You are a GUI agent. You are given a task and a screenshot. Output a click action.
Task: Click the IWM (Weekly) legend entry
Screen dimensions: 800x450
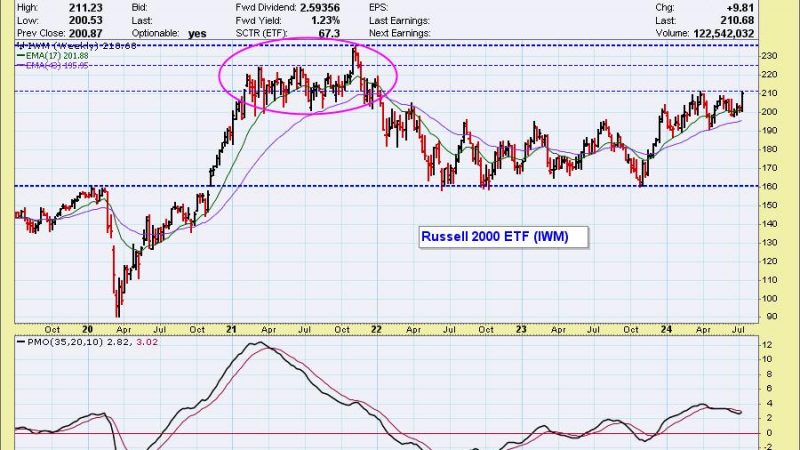point(77,46)
